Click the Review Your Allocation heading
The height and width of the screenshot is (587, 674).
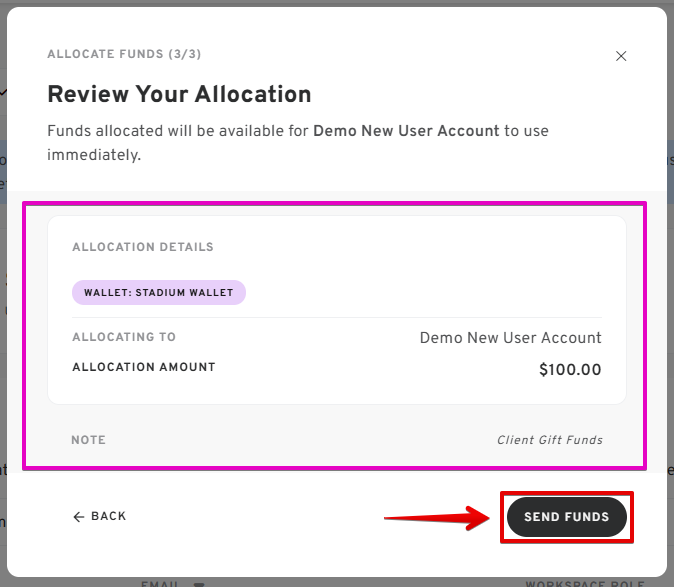[179, 94]
